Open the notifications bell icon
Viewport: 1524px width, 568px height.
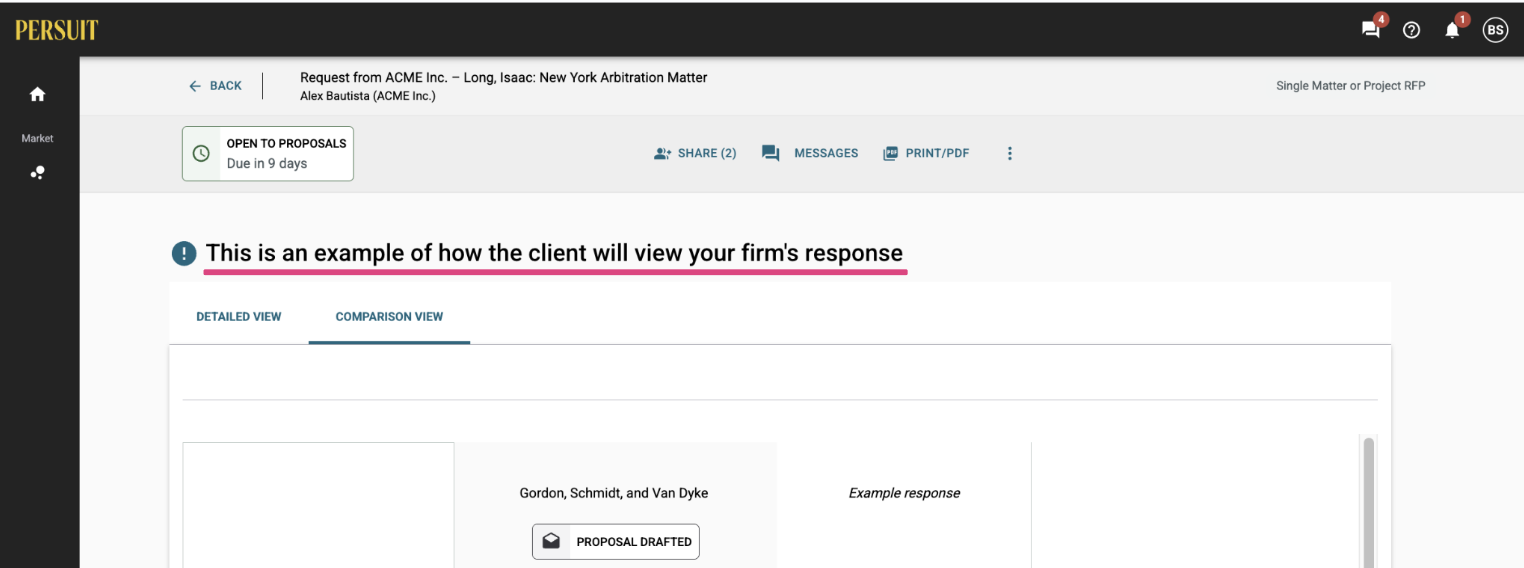(x=1452, y=30)
